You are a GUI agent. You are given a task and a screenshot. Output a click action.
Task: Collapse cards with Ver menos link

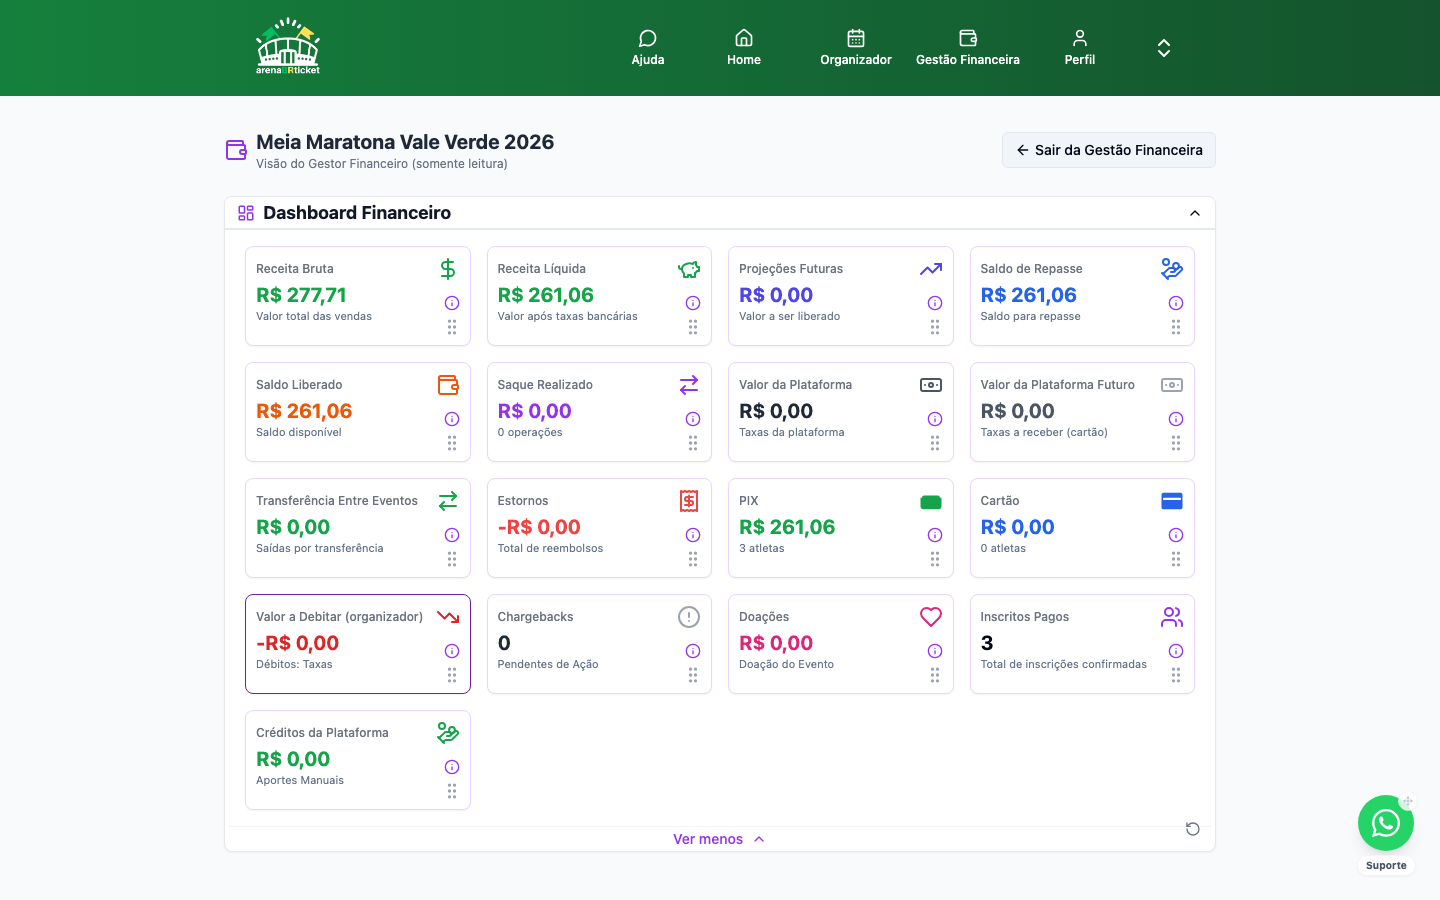coord(719,839)
